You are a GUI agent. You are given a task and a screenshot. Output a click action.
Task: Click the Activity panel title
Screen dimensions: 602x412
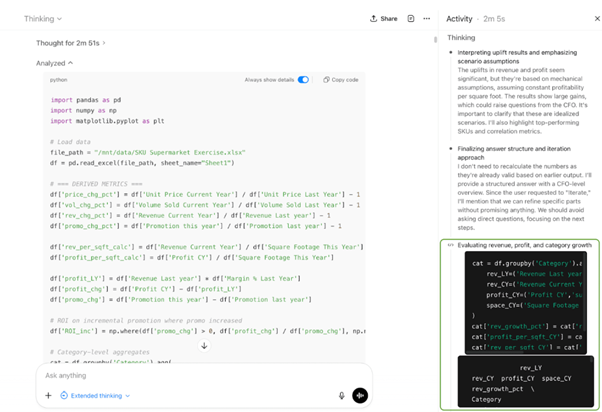click(460, 18)
